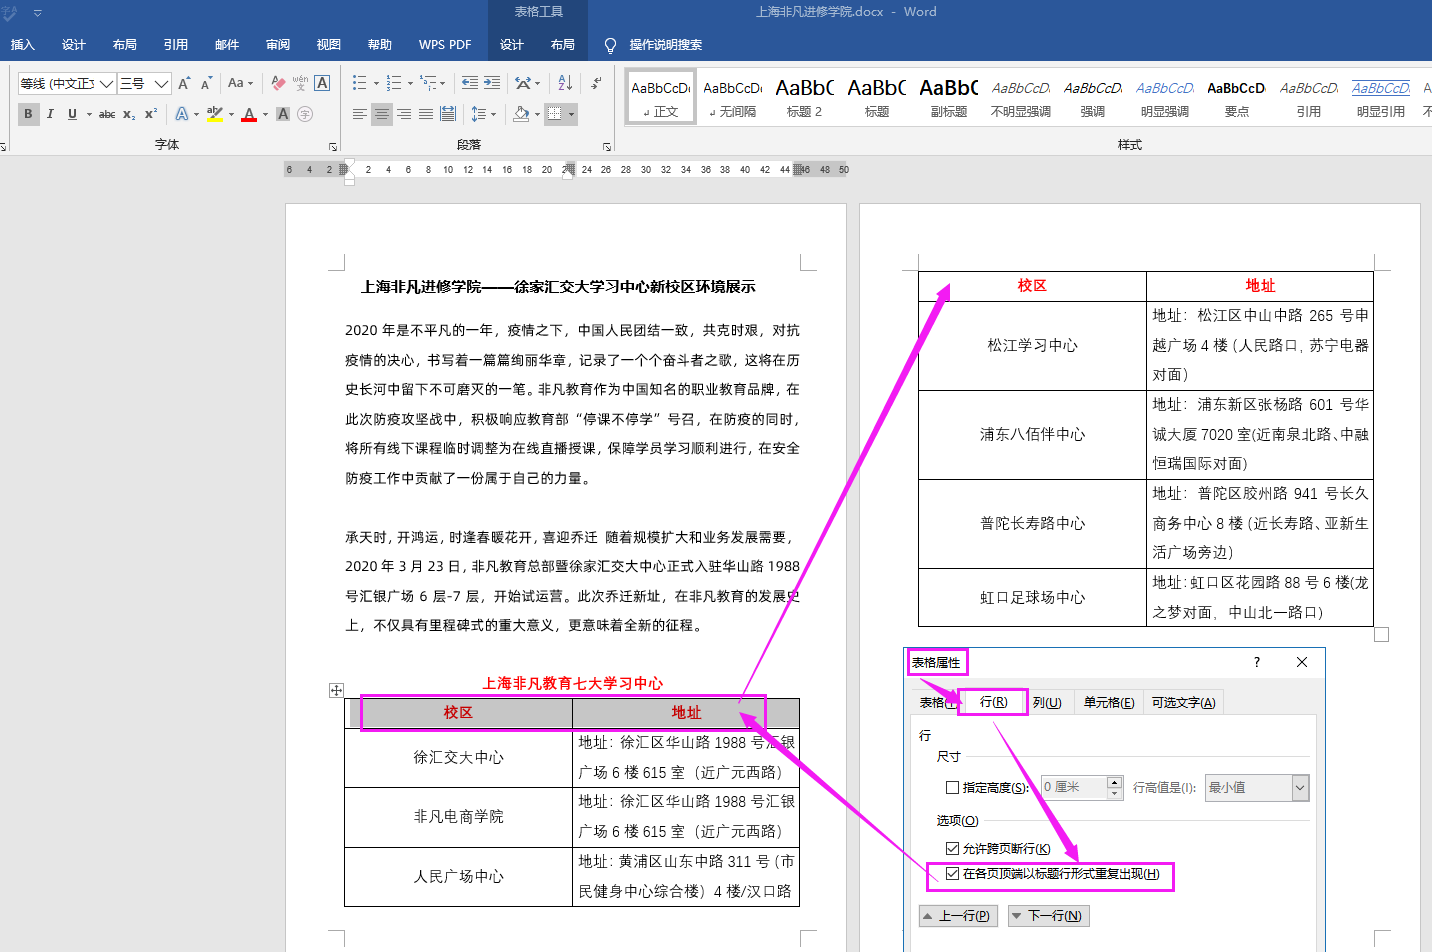Increase paragraph indent
Image resolution: width=1432 pixels, height=952 pixels.
(492, 83)
